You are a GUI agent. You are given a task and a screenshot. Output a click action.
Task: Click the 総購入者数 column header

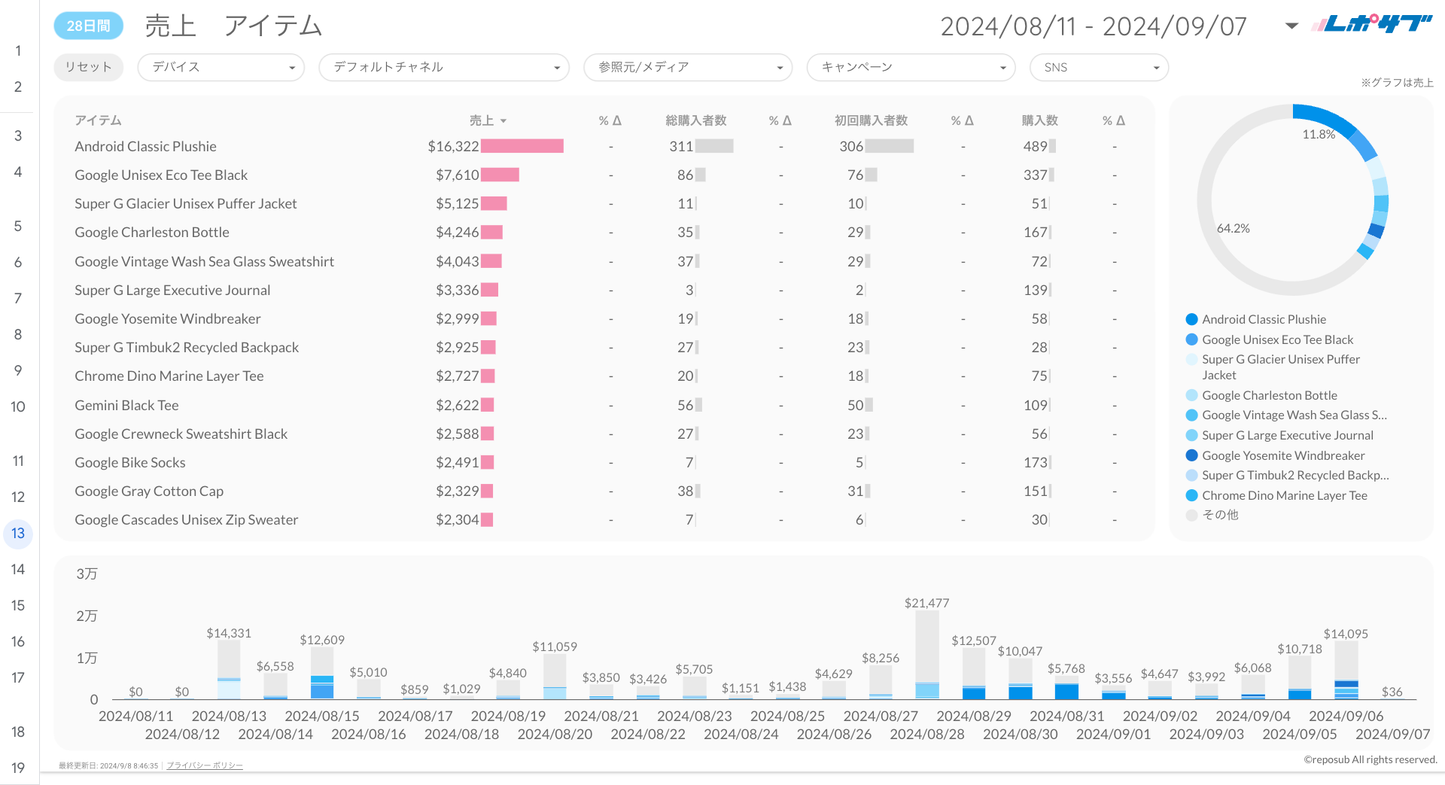(695, 121)
